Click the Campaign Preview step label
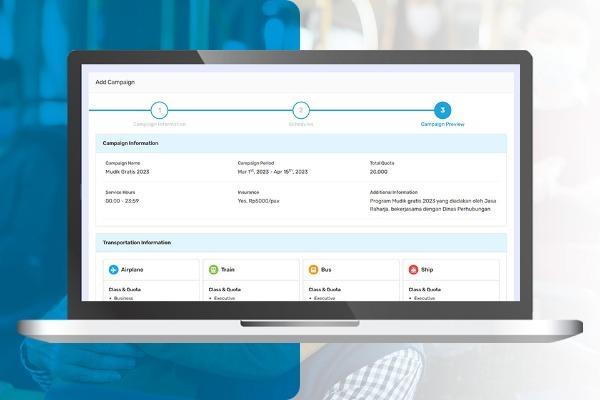This screenshot has width=600, height=400. (x=442, y=124)
